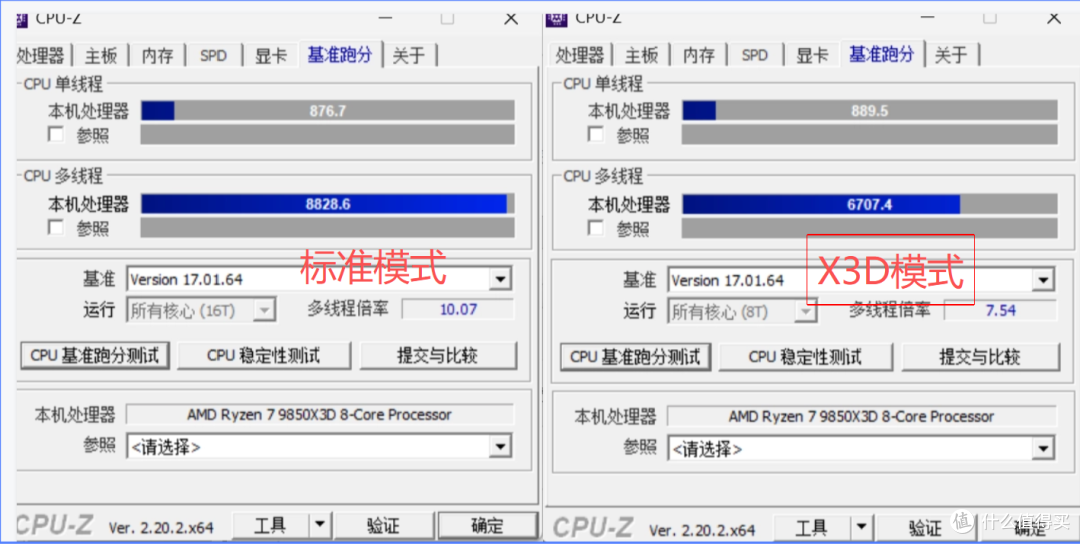The width and height of the screenshot is (1080, 544).
Task: Start CPU 稳定性测试 in right window
Action: pos(805,357)
